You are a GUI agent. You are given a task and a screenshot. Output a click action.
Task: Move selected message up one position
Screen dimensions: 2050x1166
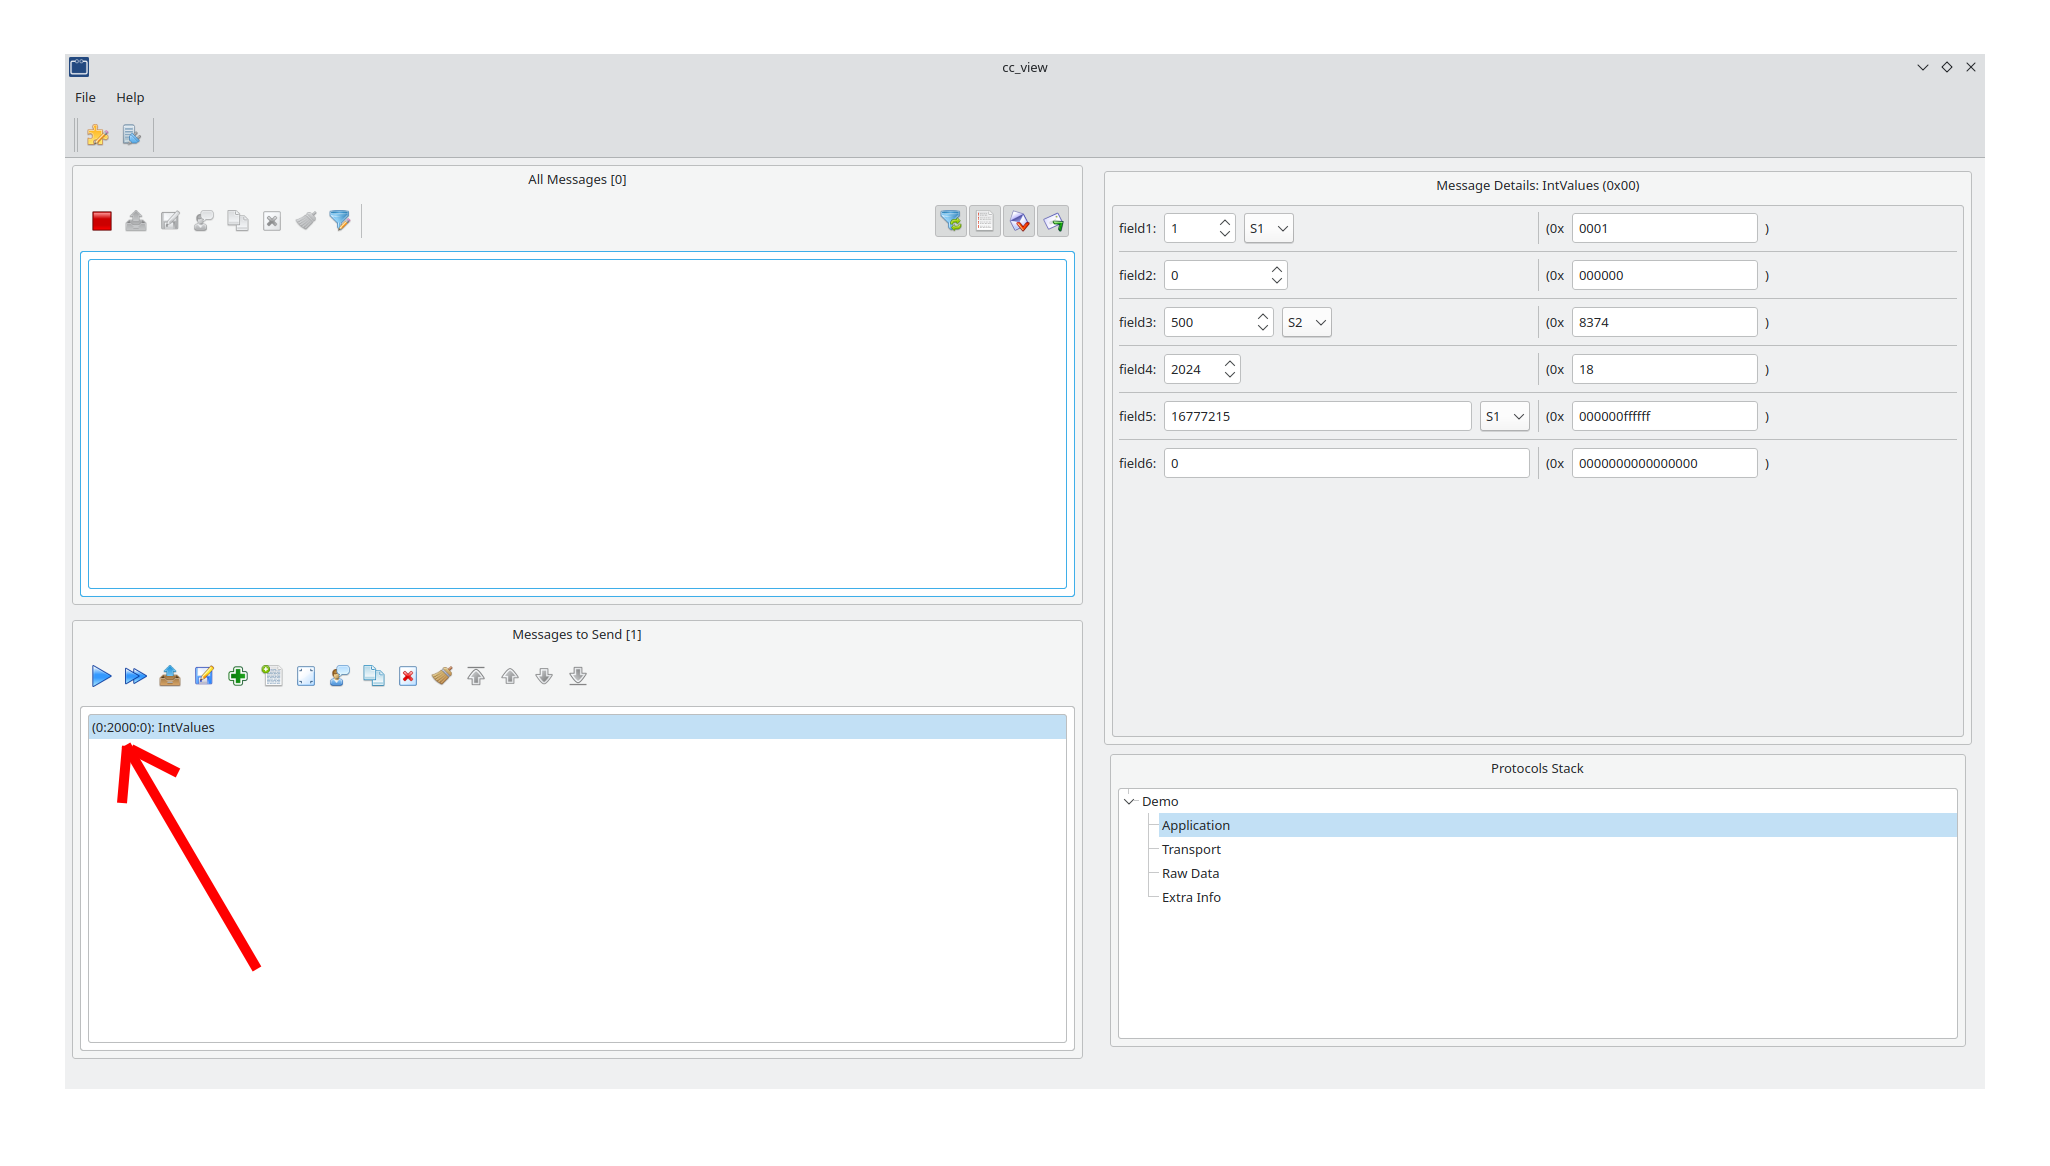[510, 676]
